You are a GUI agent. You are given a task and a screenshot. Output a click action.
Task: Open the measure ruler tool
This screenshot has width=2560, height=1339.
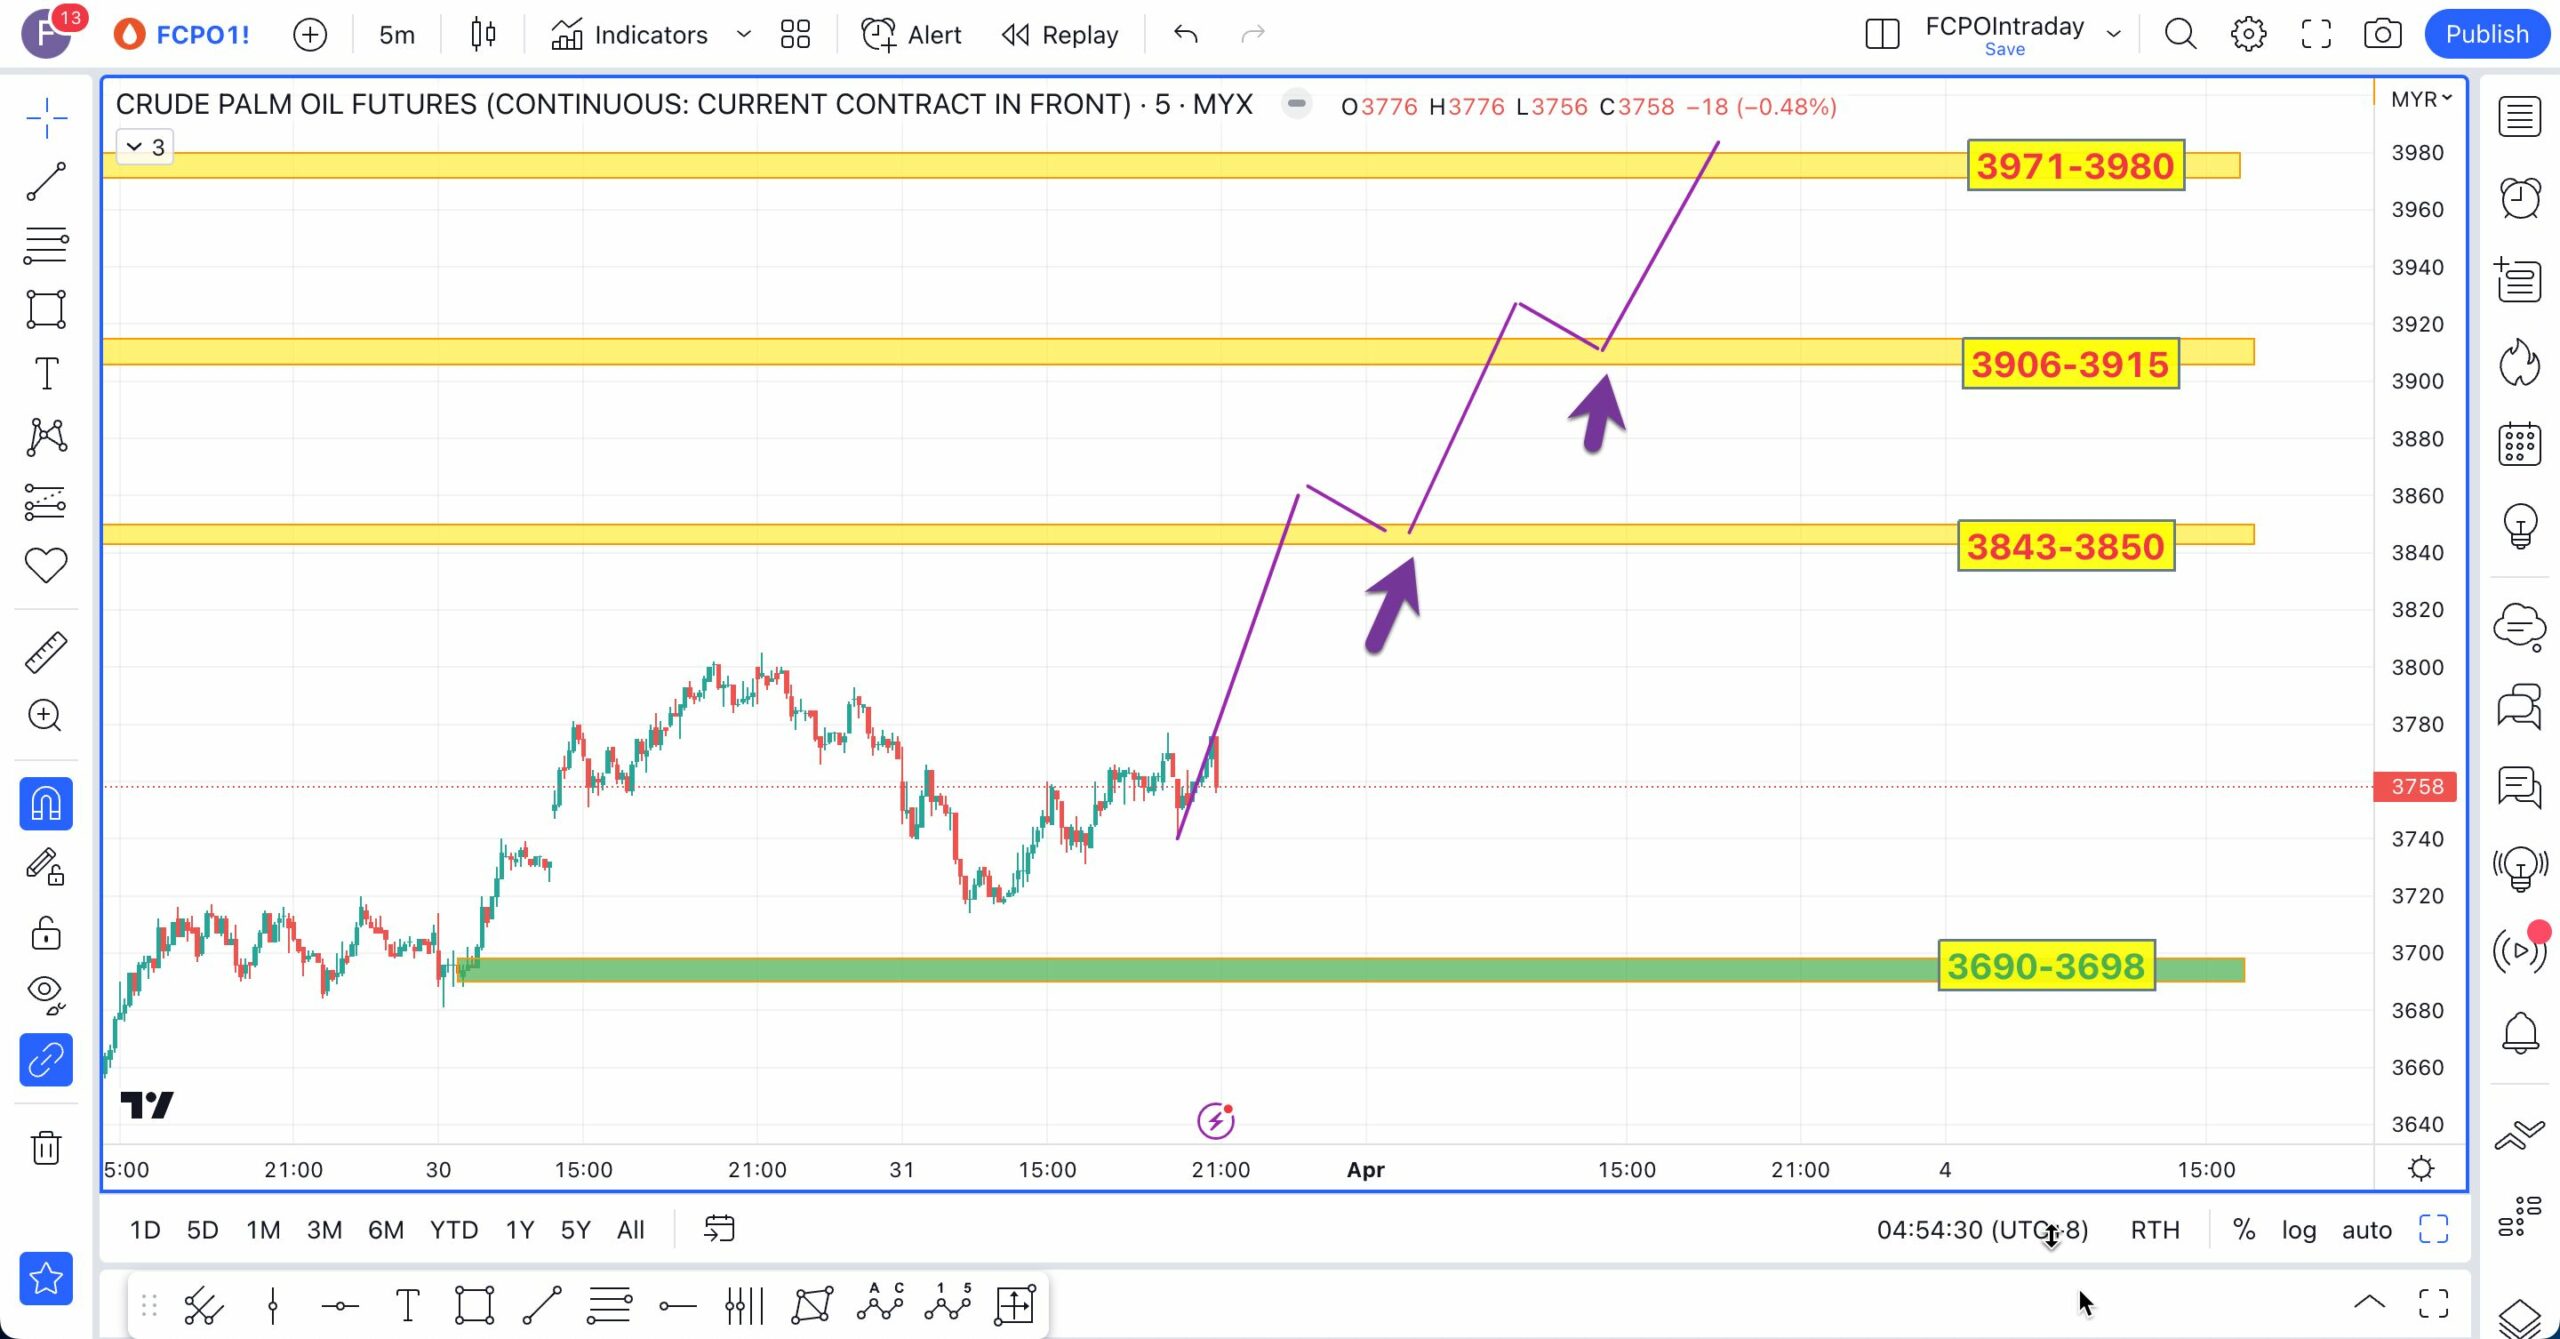tap(46, 652)
